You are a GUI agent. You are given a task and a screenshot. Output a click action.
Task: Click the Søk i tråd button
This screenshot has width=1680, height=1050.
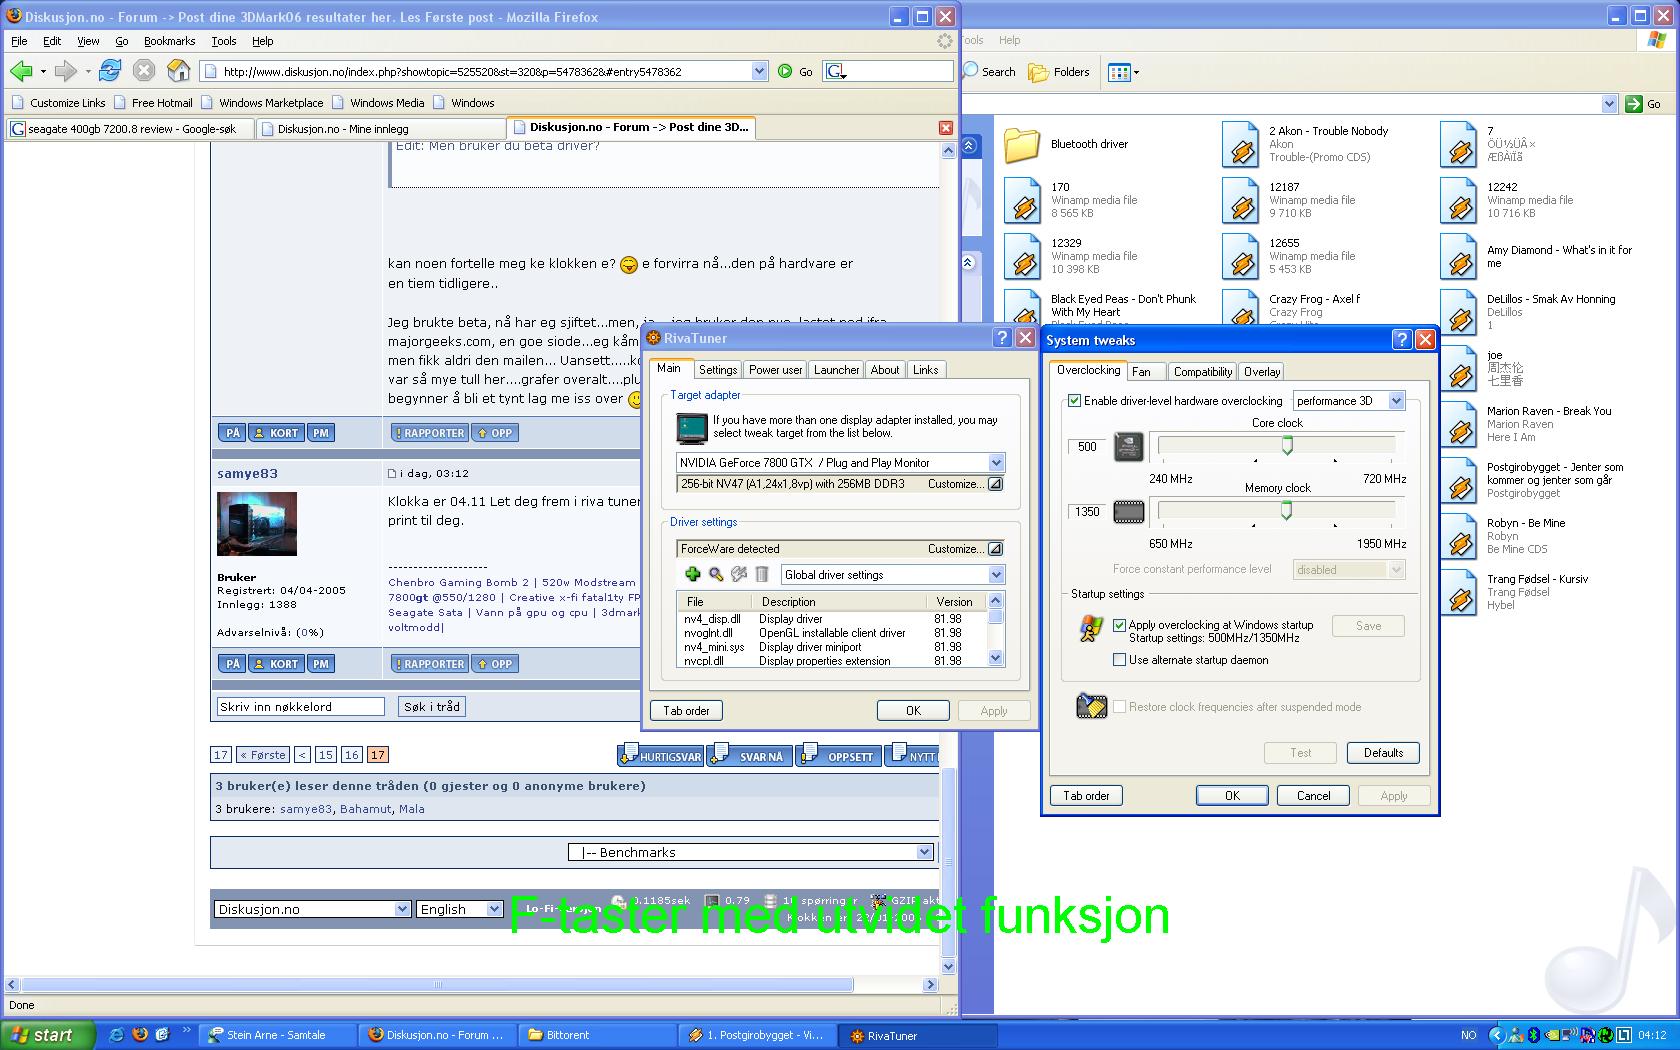click(x=432, y=707)
